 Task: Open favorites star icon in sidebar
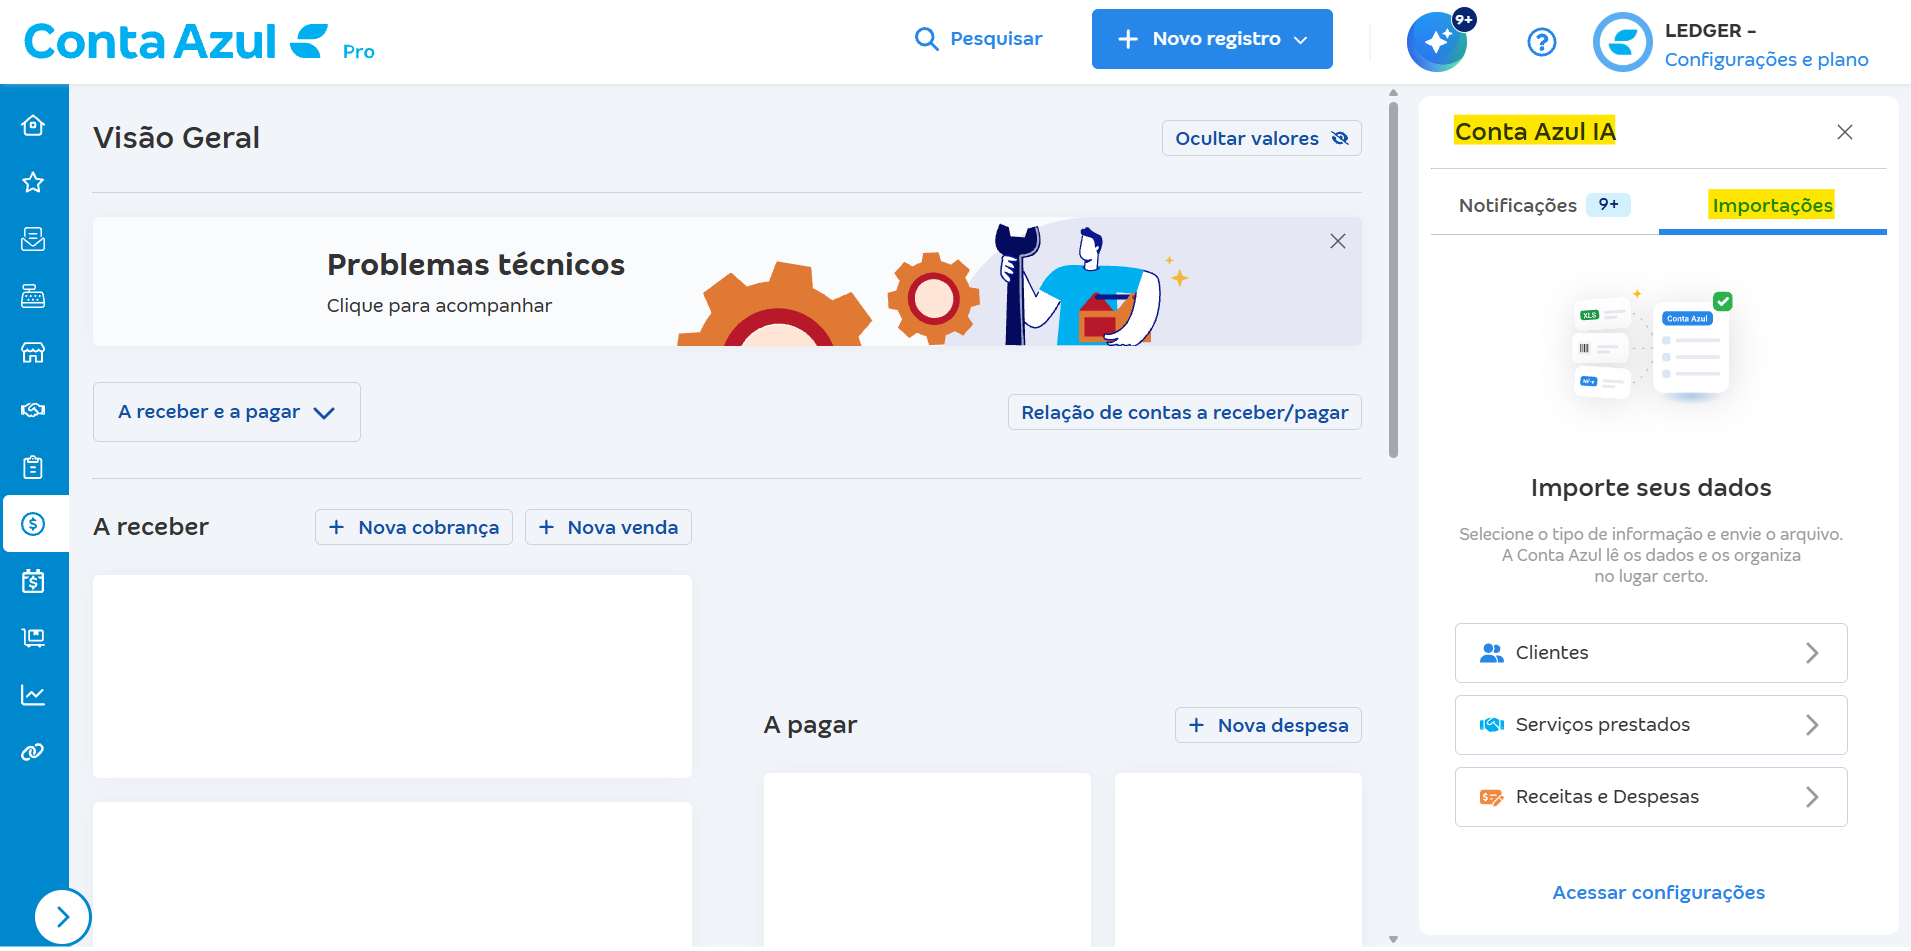click(x=33, y=182)
